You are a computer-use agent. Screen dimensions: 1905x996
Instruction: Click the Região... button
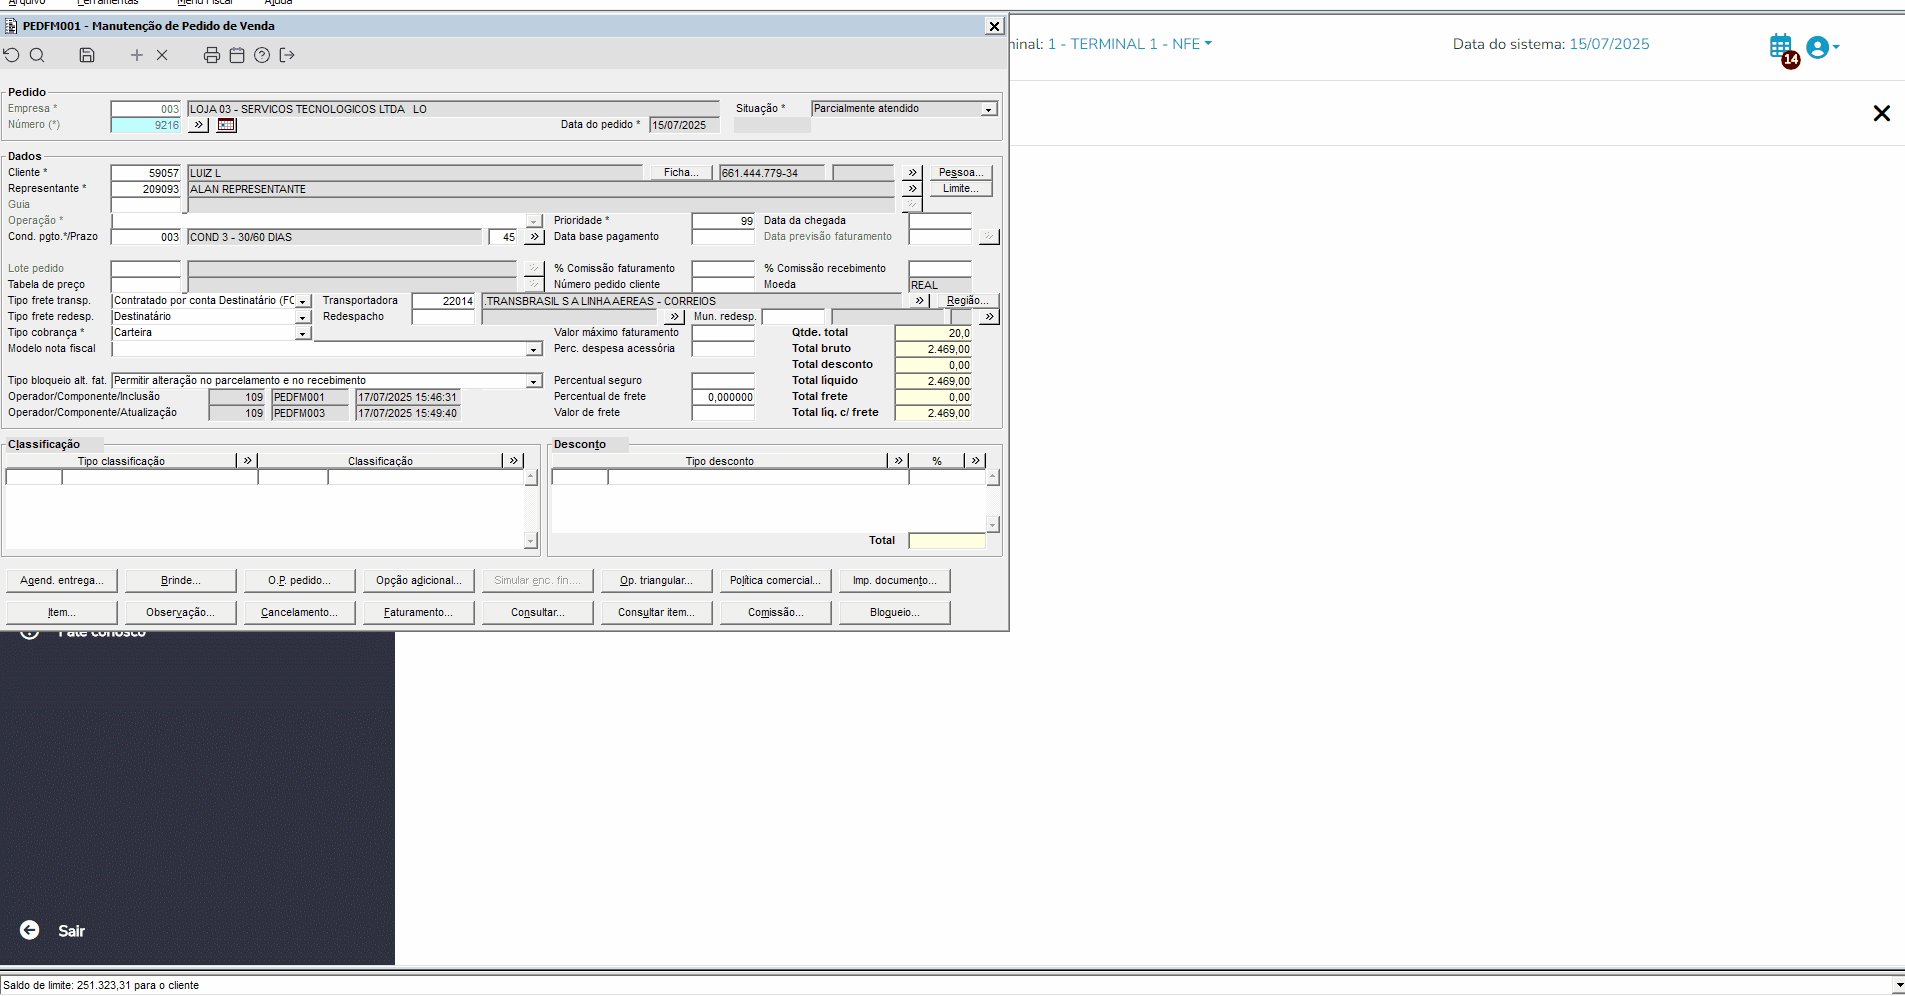click(x=967, y=300)
